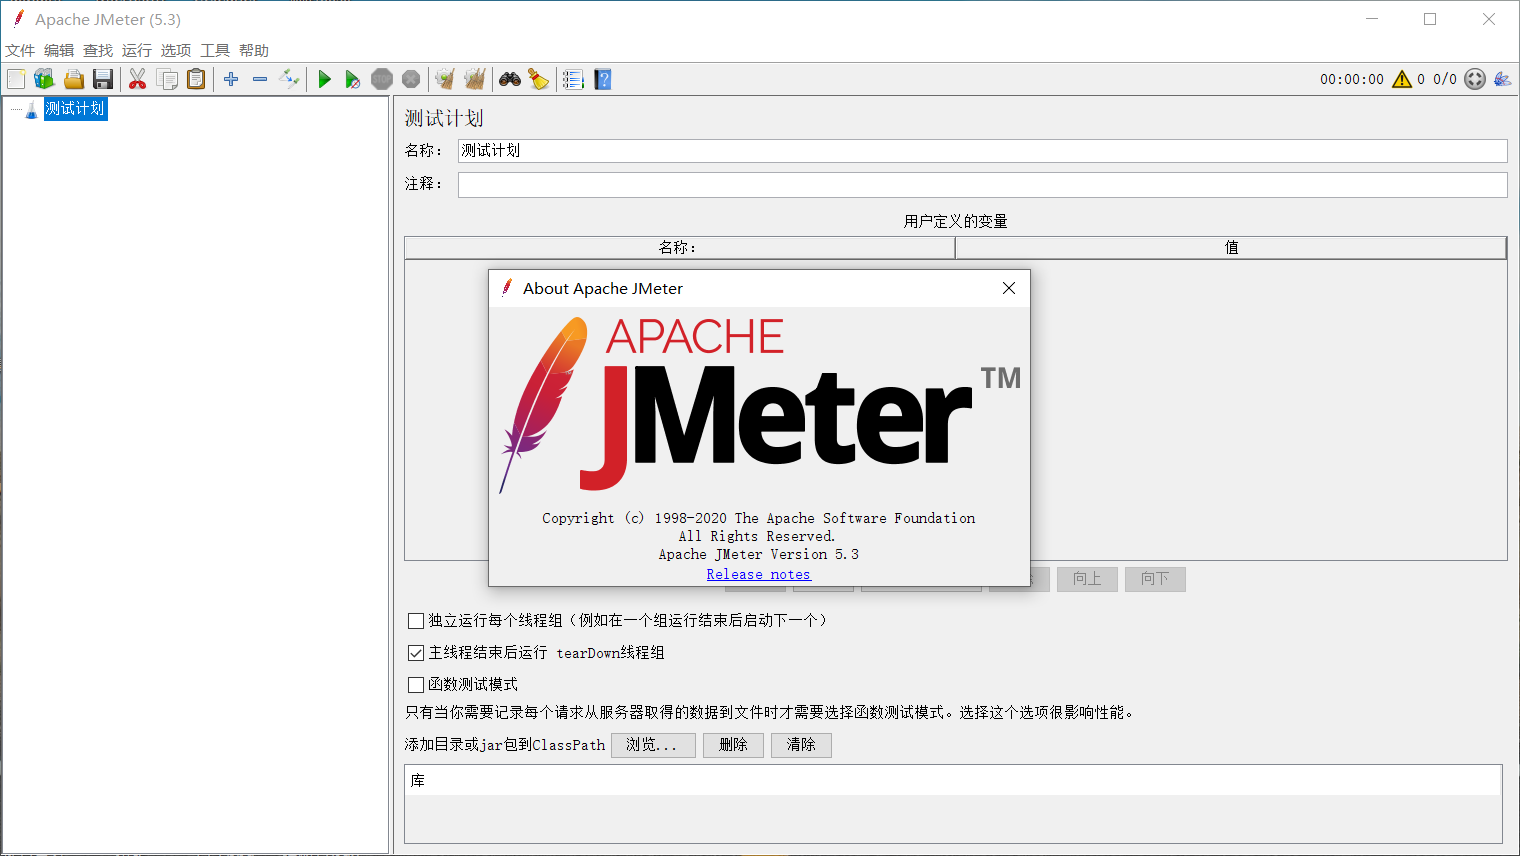The height and width of the screenshot is (856, 1520).
Task: Click the 用户定义的变量 label
Action: coord(956,221)
